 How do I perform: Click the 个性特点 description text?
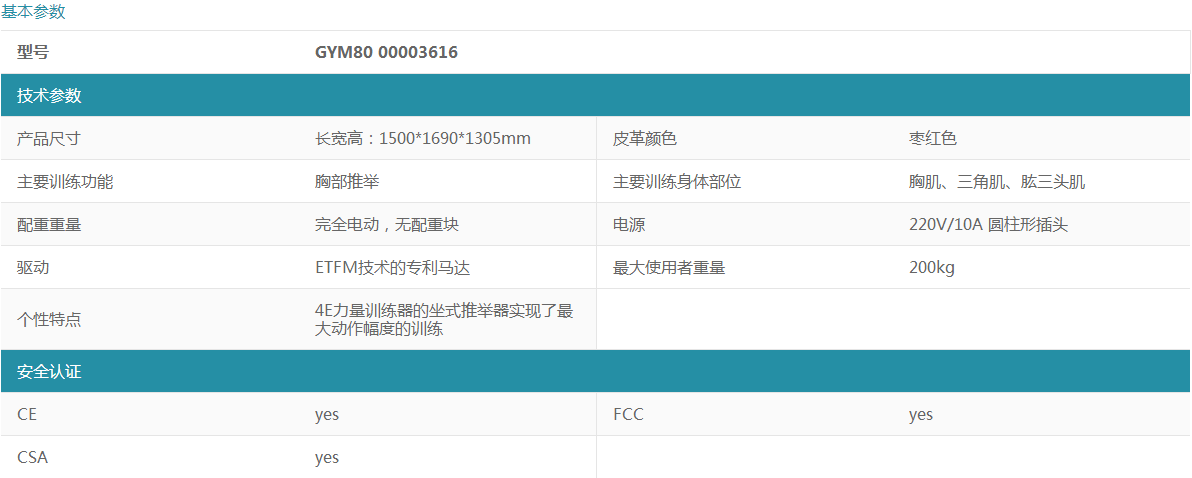[444, 319]
